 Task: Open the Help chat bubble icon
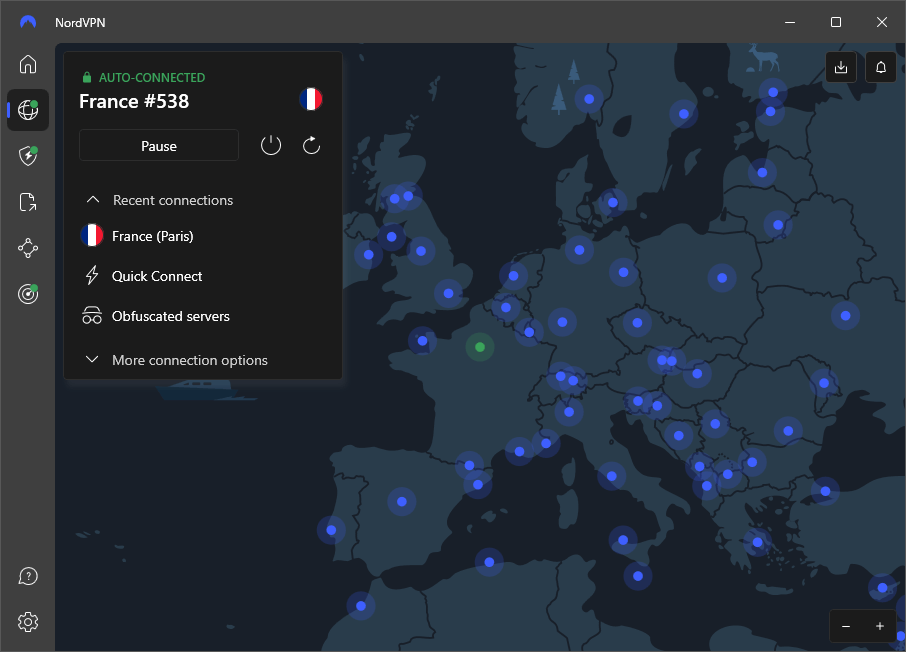28,576
